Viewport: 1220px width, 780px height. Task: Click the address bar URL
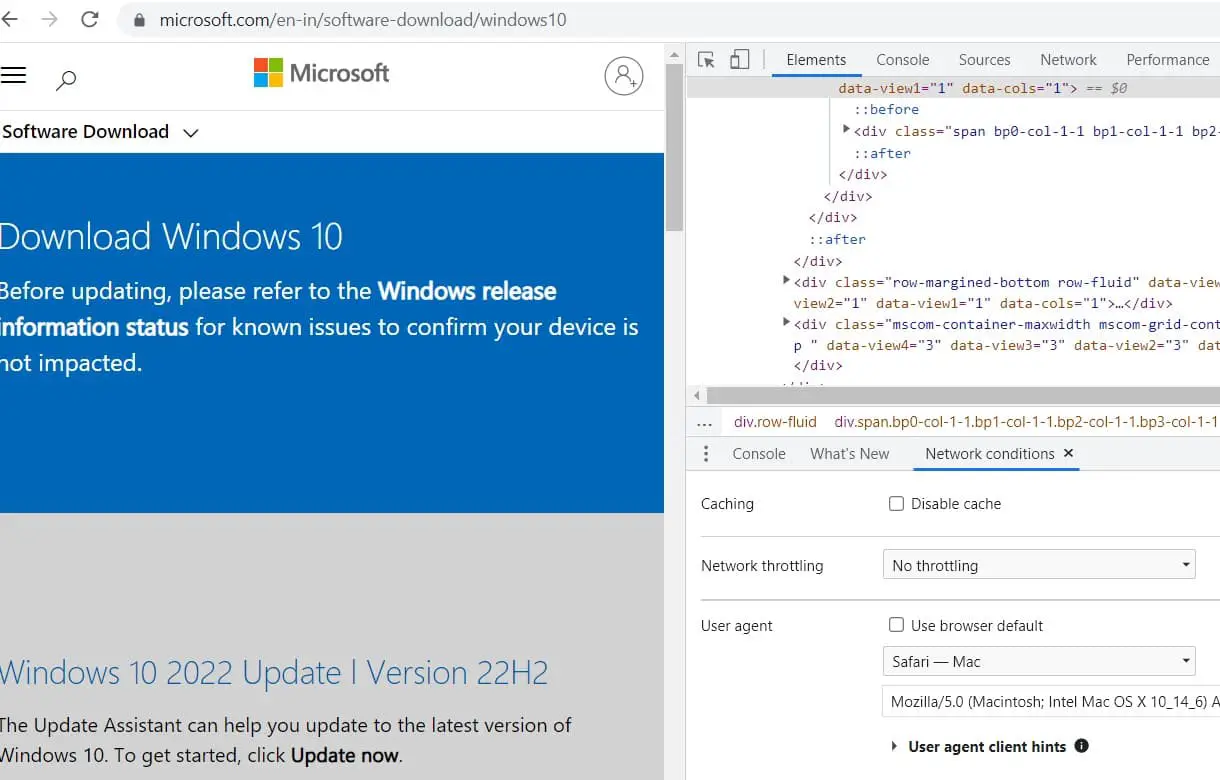point(363,20)
